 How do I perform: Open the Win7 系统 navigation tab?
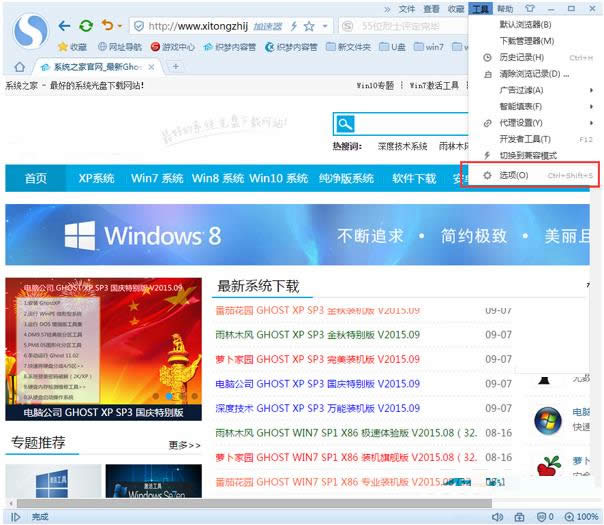click(x=157, y=178)
